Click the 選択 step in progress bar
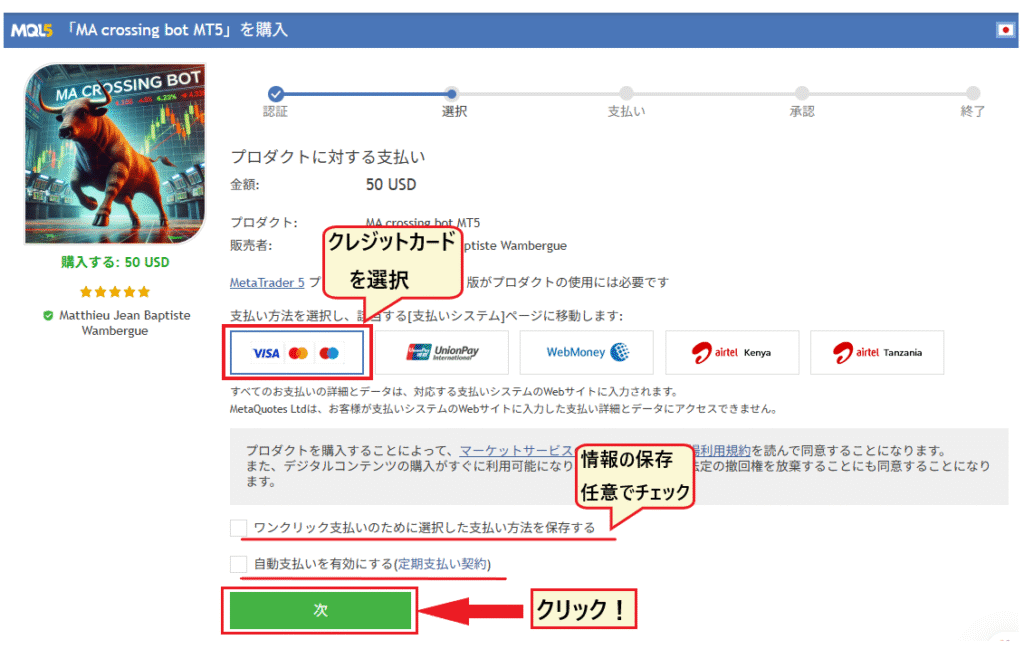1024x649 pixels. (453, 93)
